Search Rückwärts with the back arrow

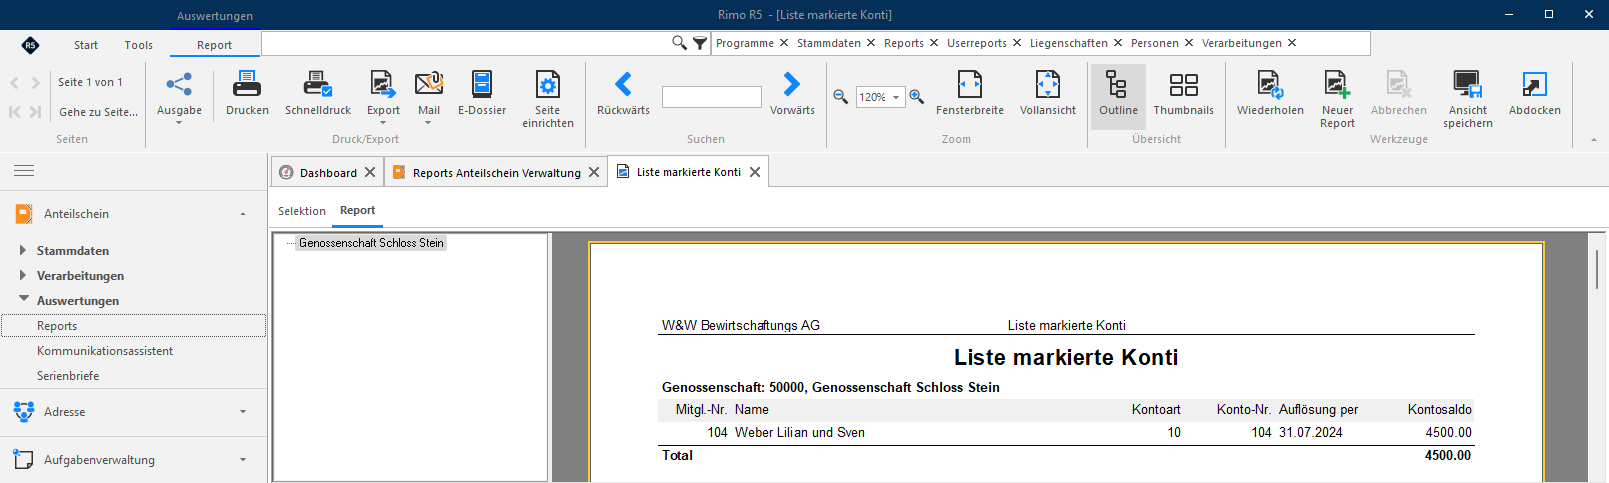(x=623, y=94)
